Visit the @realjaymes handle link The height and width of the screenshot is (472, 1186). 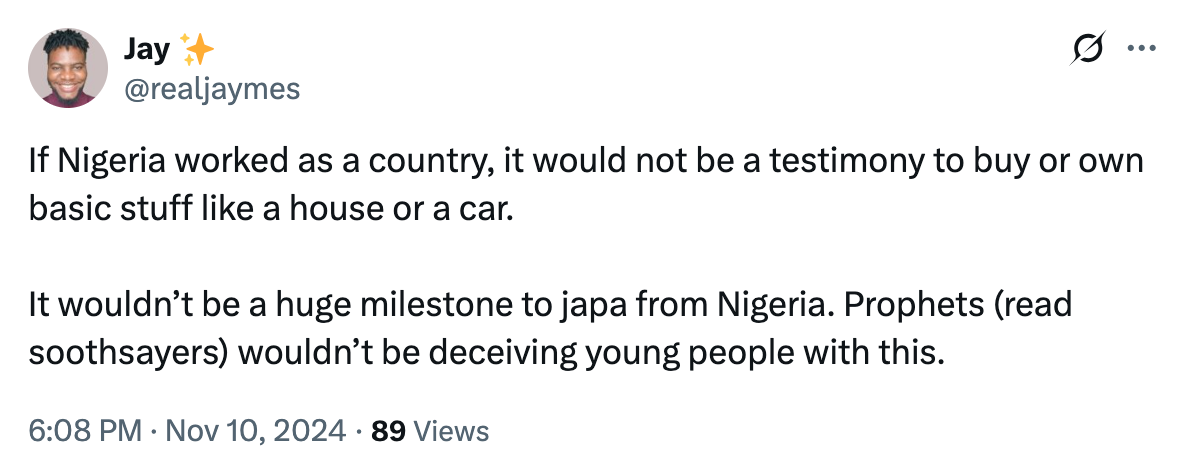pos(210,89)
